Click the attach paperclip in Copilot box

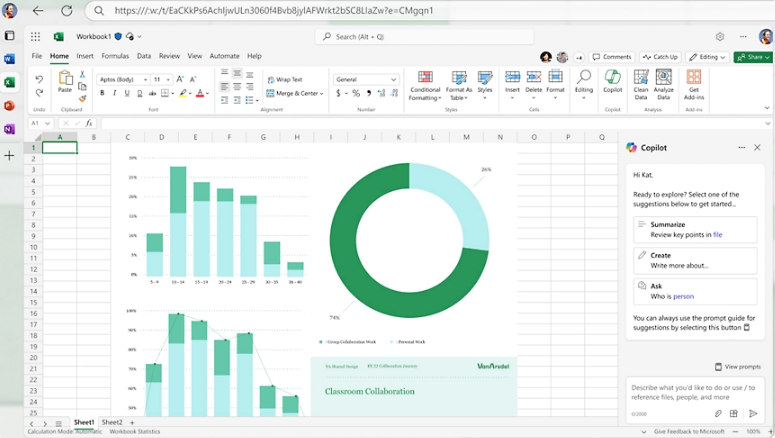click(x=718, y=413)
